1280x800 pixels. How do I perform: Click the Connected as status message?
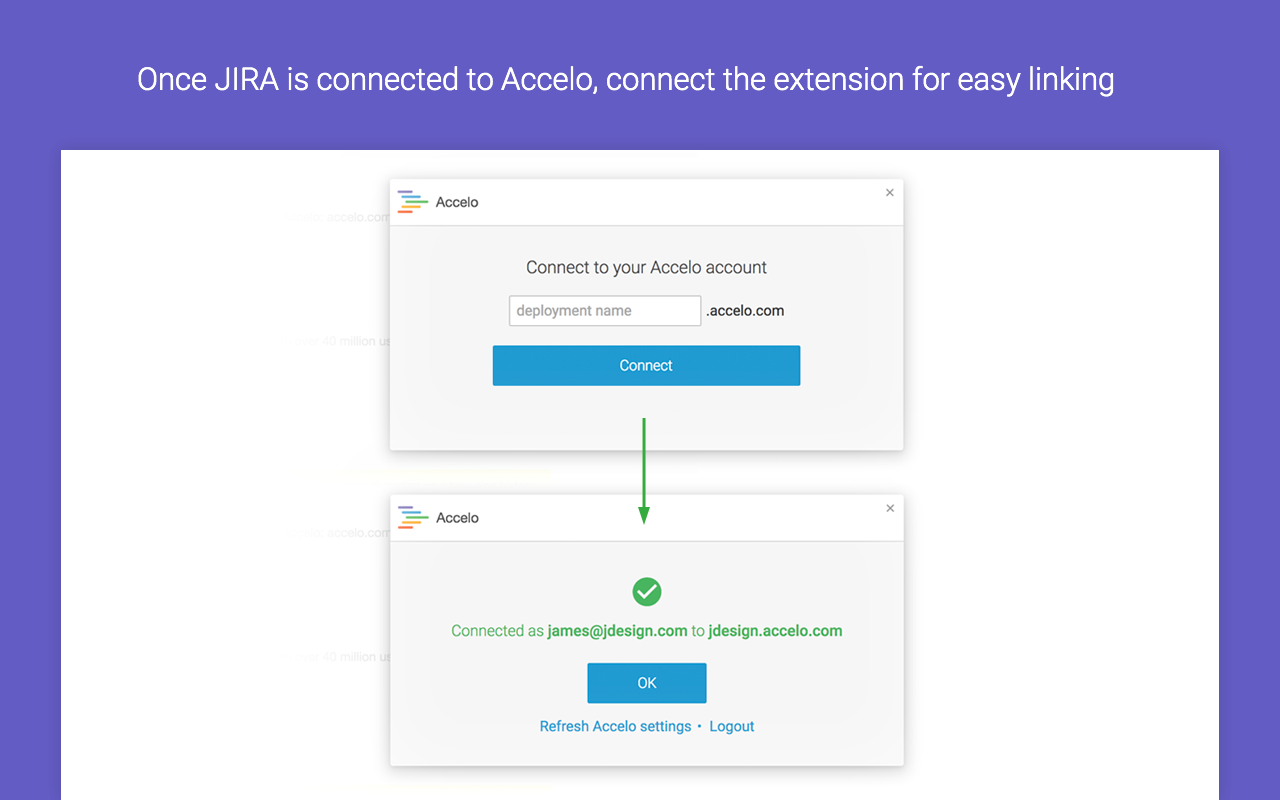coord(496,631)
